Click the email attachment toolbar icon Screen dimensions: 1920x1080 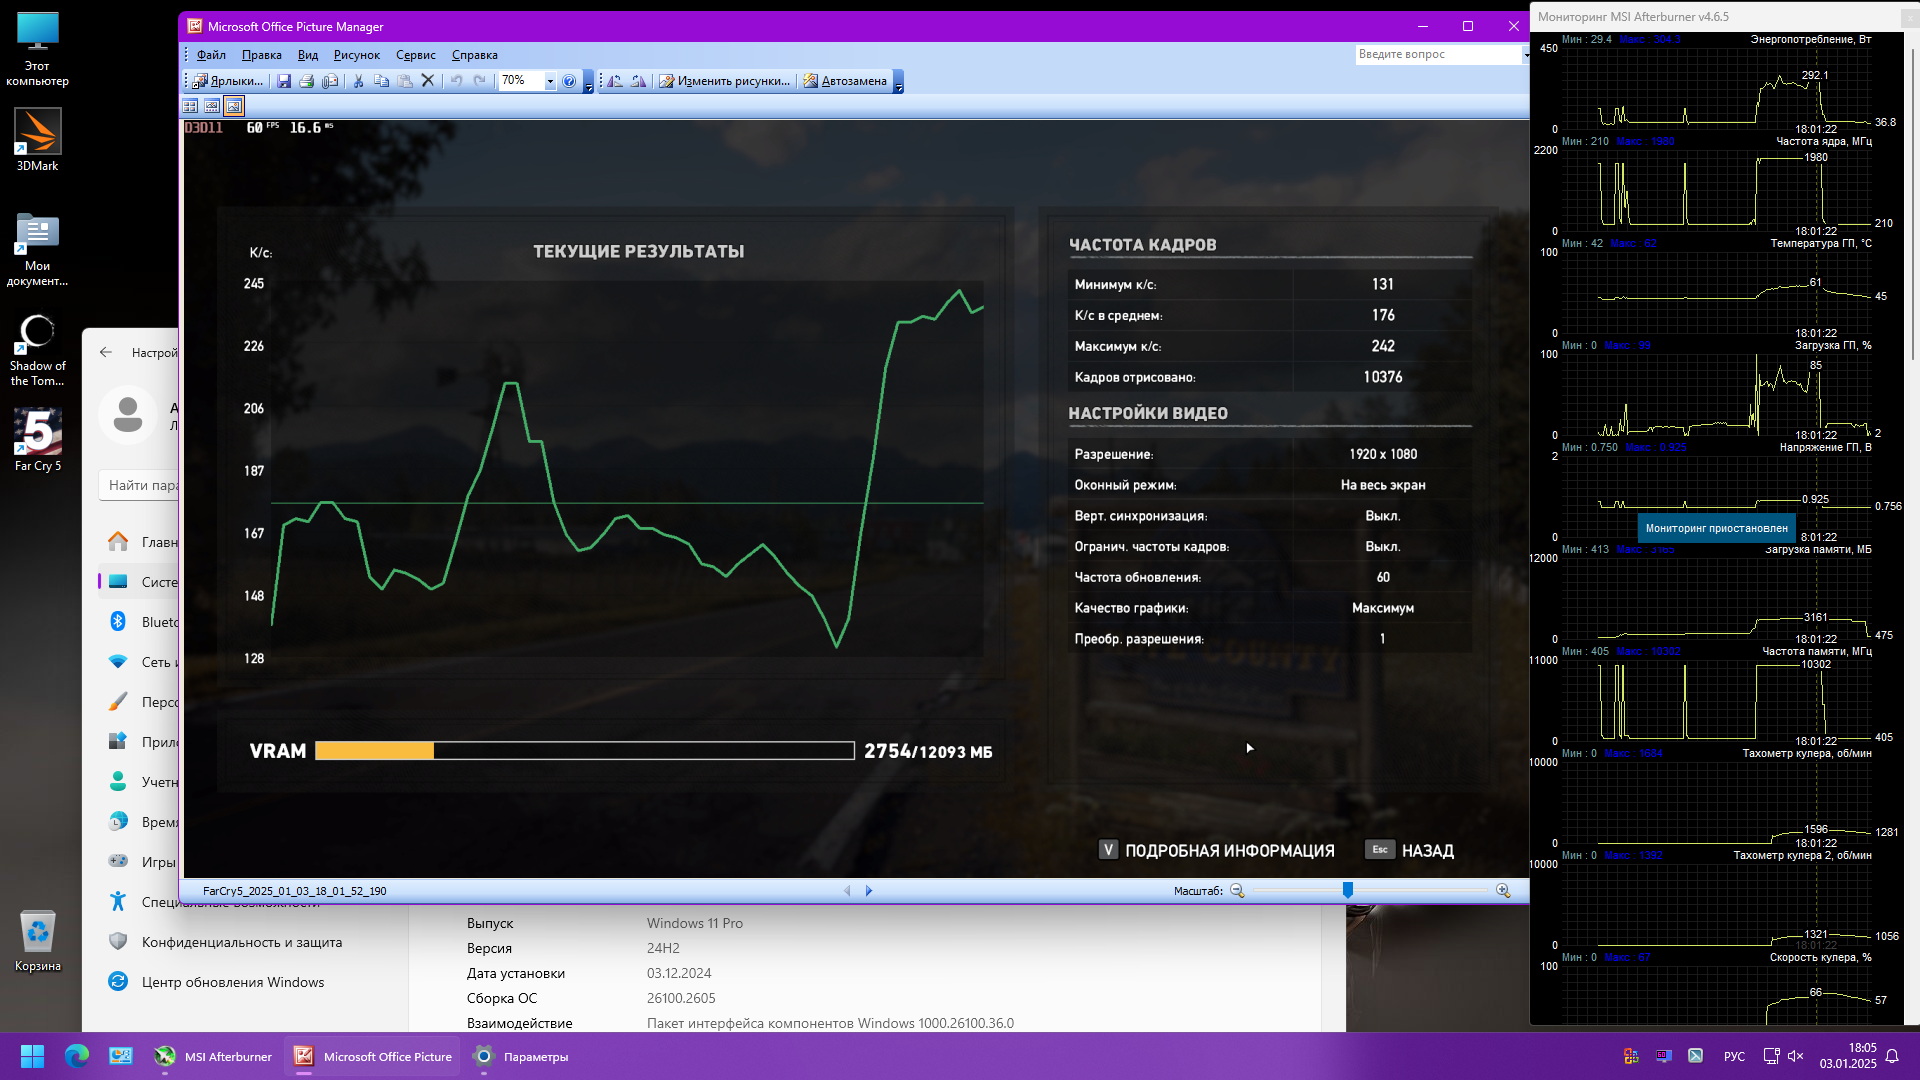pos(330,81)
